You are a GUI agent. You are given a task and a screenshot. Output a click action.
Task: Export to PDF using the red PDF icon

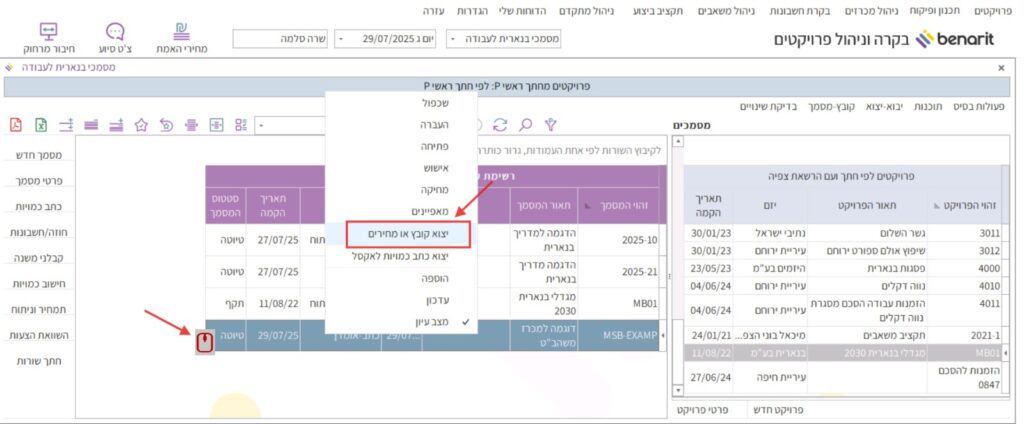pyautogui.click(x=16, y=125)
